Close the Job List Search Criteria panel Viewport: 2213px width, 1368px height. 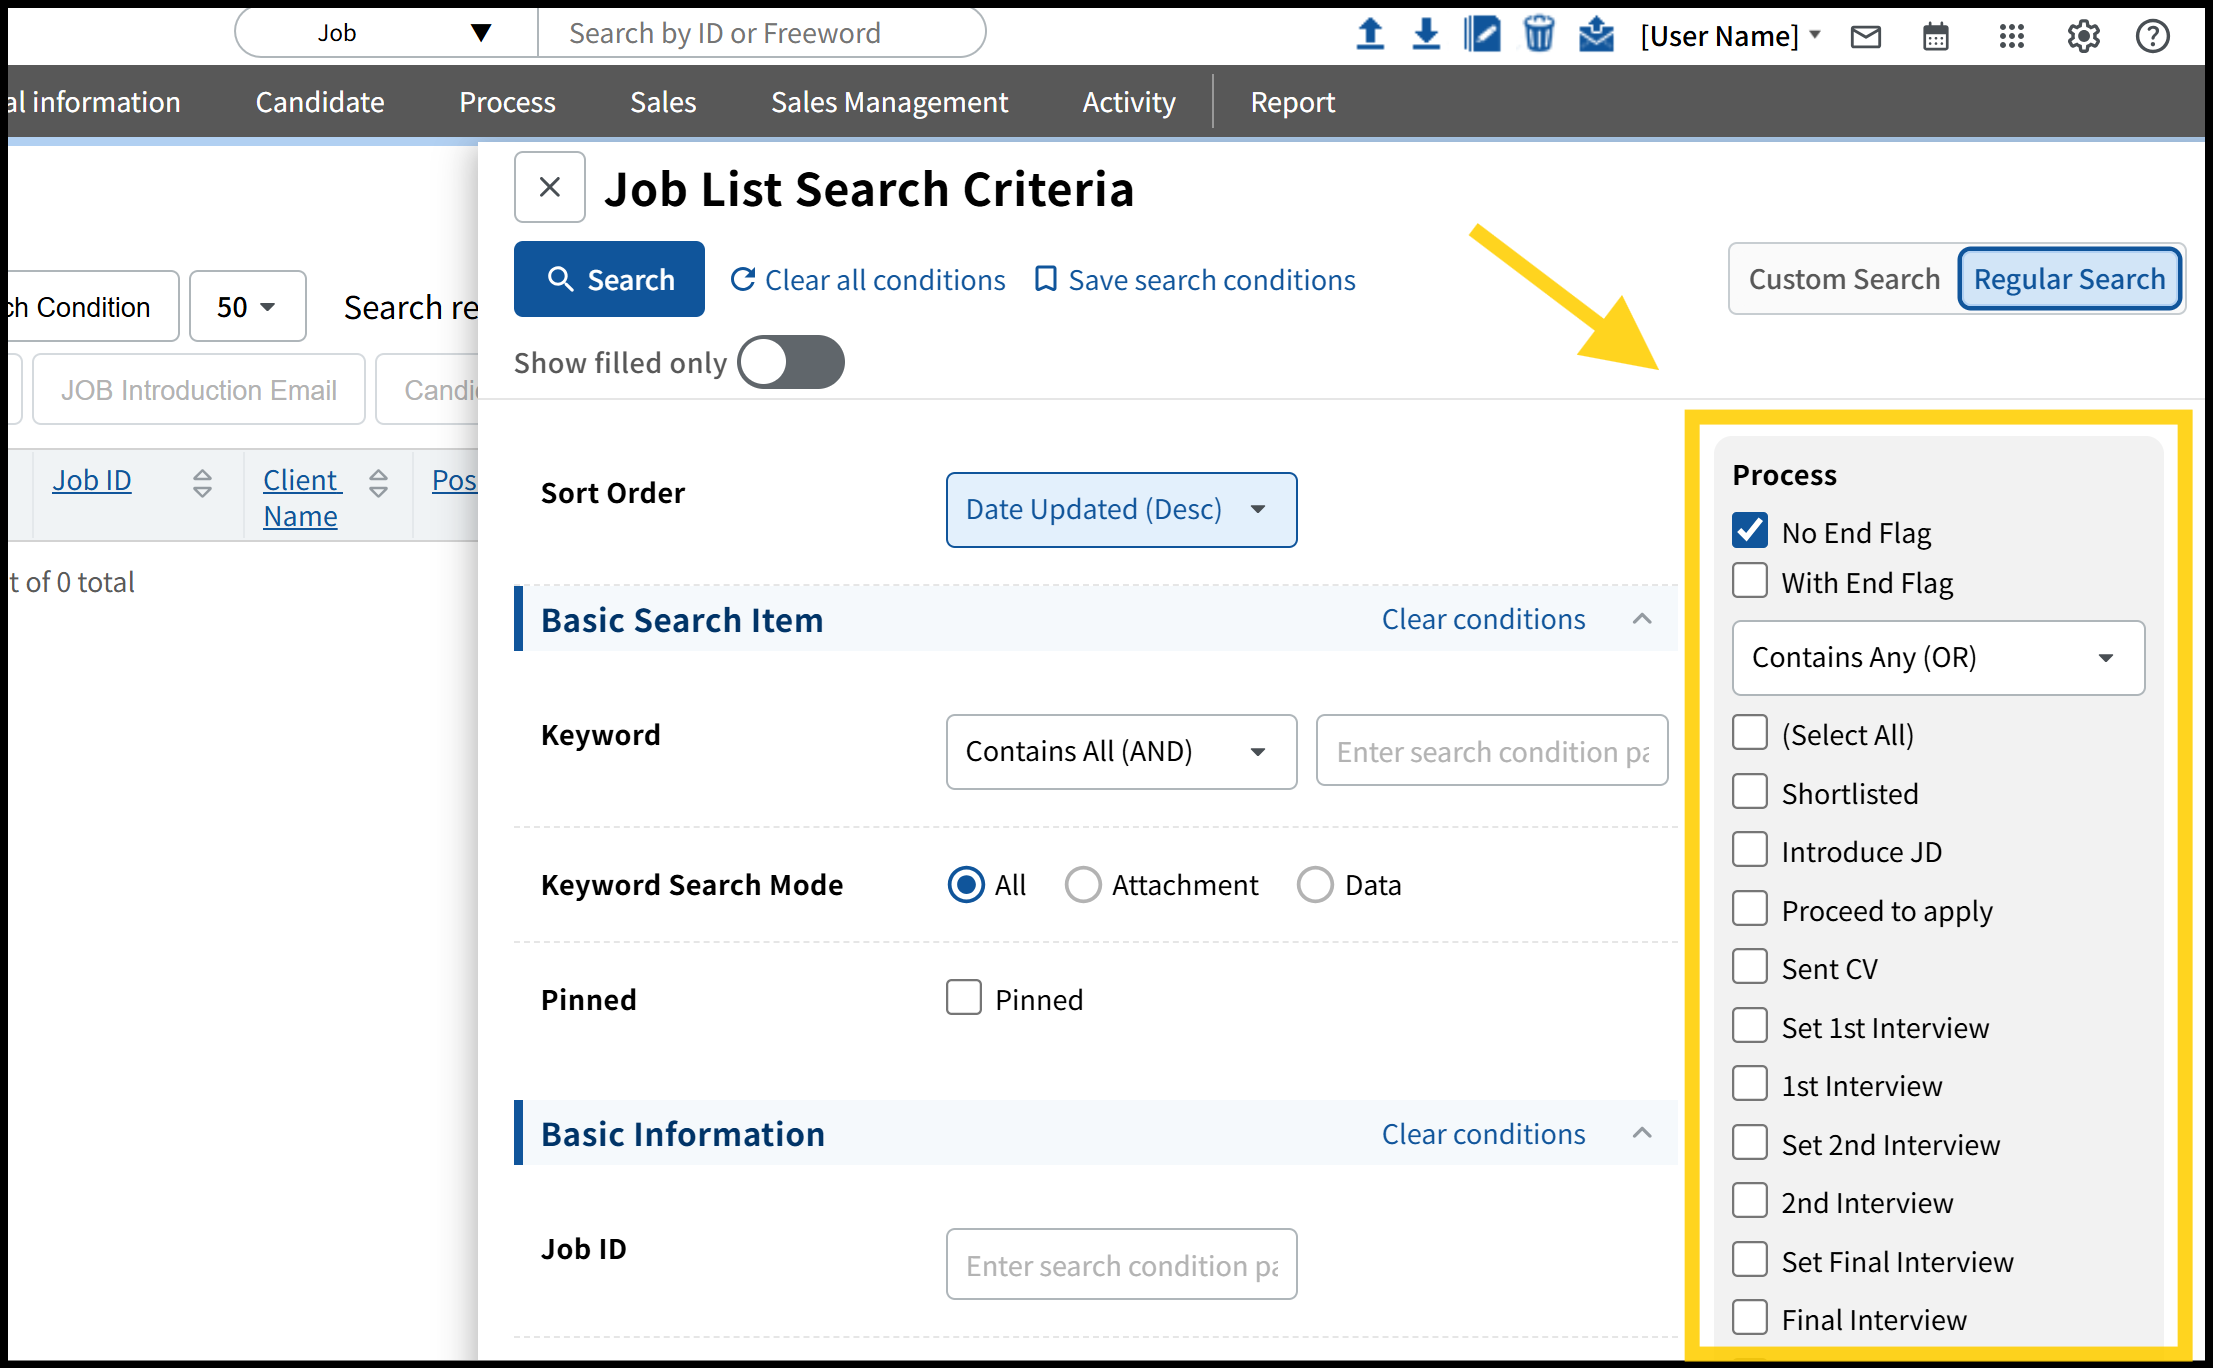[x=549, y=187]
